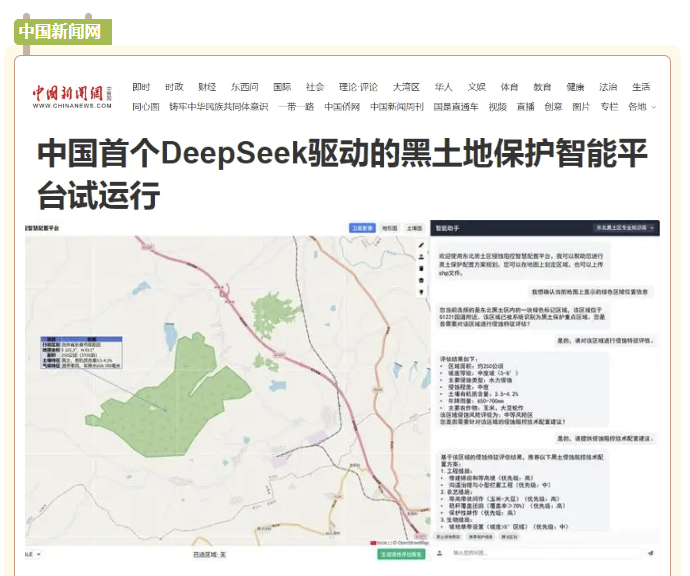Select the 卫星影像 map layer button
This screenshot has height=576, width=690.
(361, 228)
